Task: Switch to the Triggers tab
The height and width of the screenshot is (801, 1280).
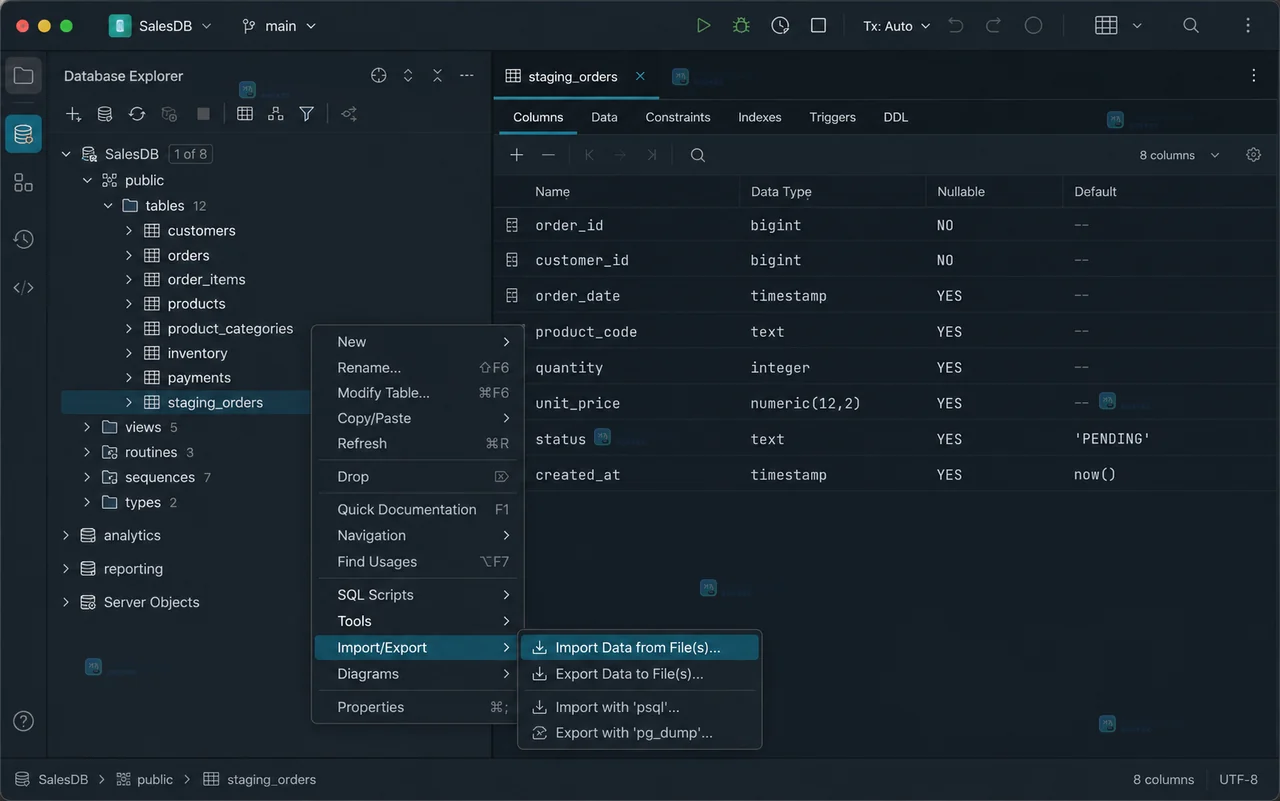Action: click(833, 117)
